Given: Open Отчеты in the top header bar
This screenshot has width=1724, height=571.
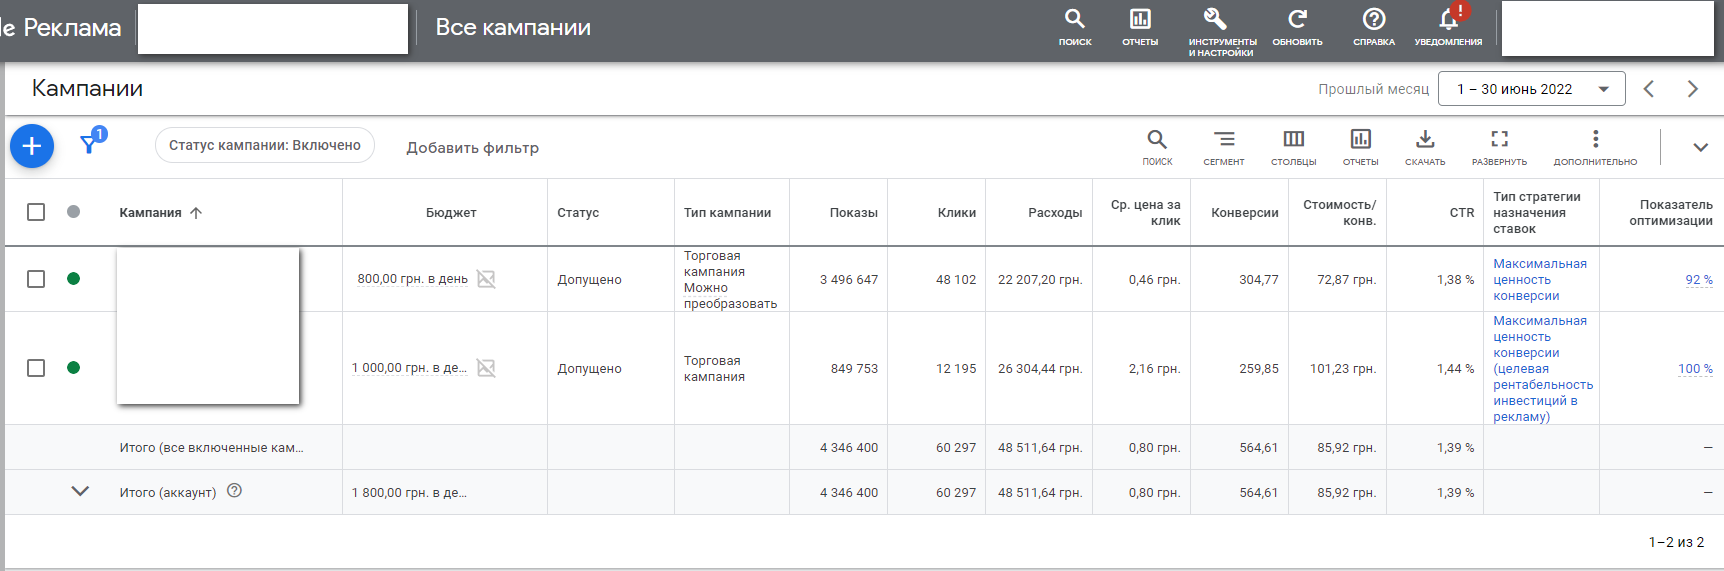Looking at the screenshot, I should pyautogui.click(x=1140, y=19).
